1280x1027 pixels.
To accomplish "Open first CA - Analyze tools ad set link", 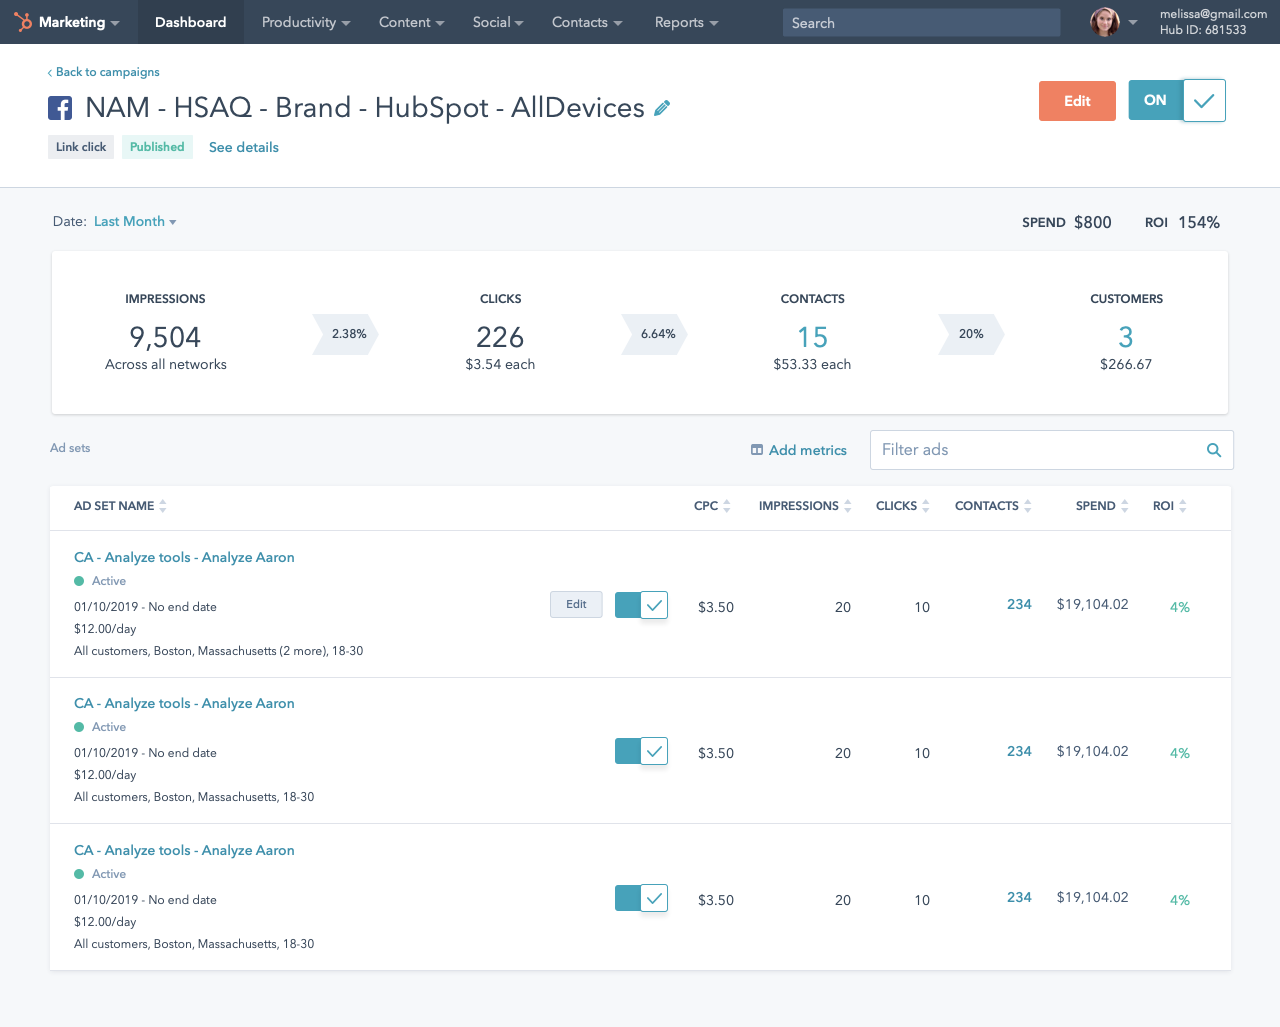I will pyautogui.click(x=184, y=557).
